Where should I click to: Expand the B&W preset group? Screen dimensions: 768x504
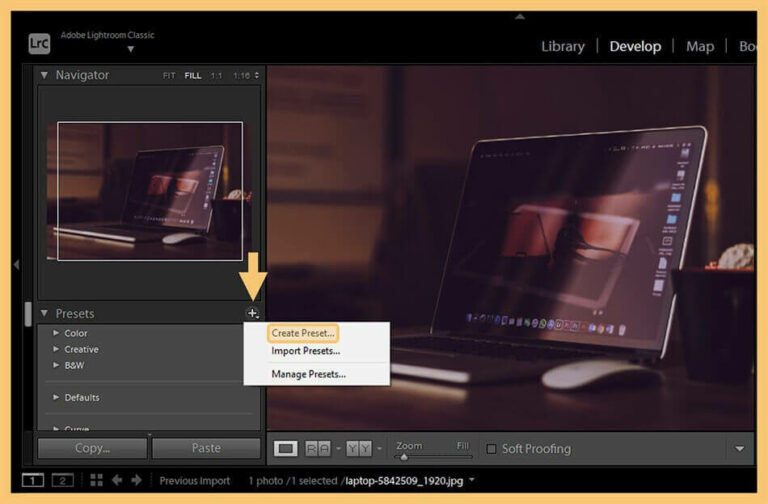pos(56,365)
